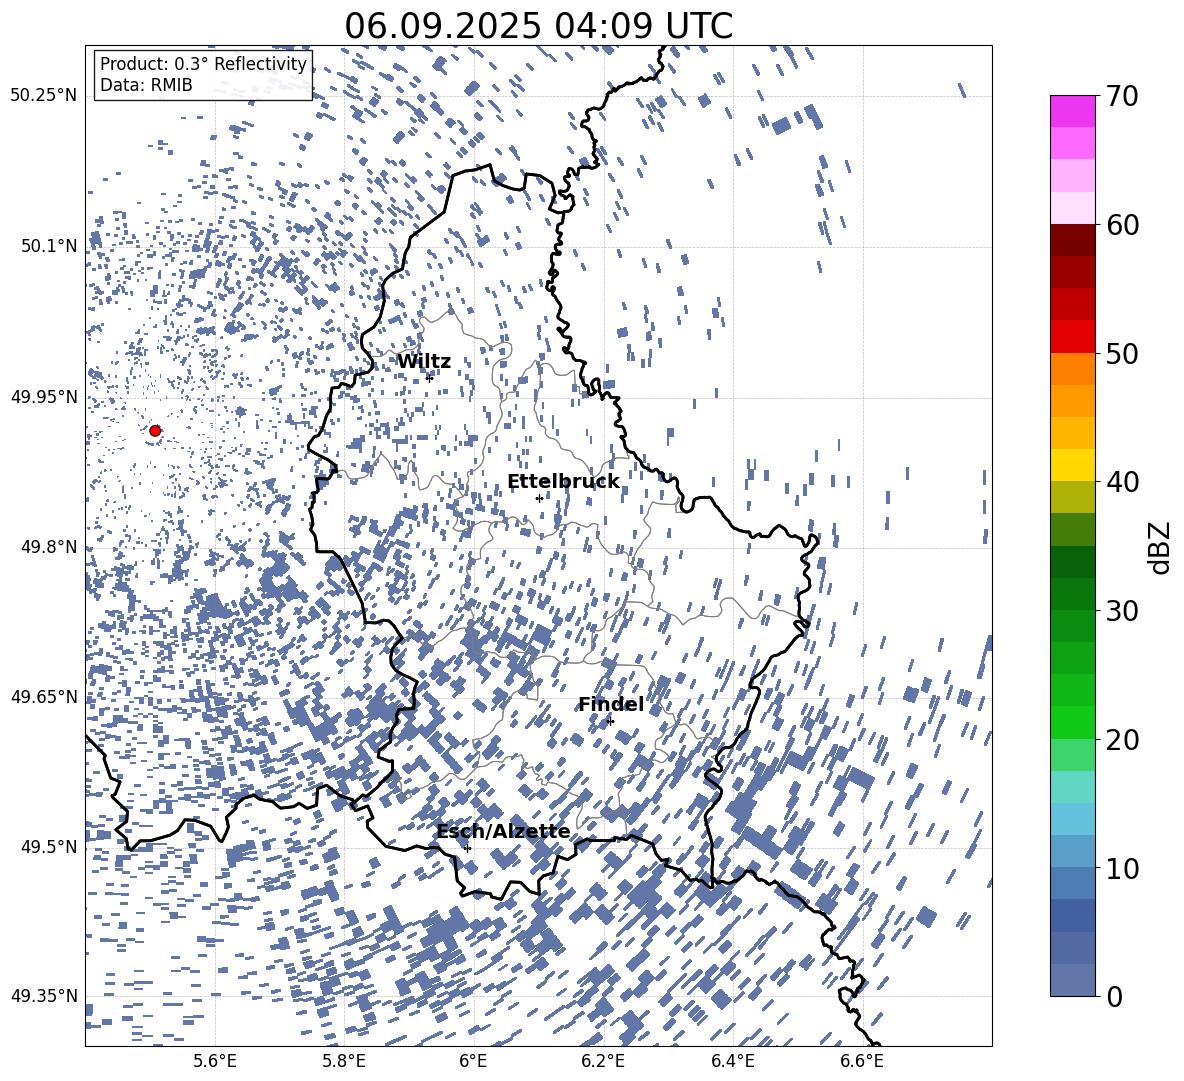The height and width of the screenshot is (1081, 1184).
Task: Click the 0 tick on the colorbar
Action: (1114, 997)
